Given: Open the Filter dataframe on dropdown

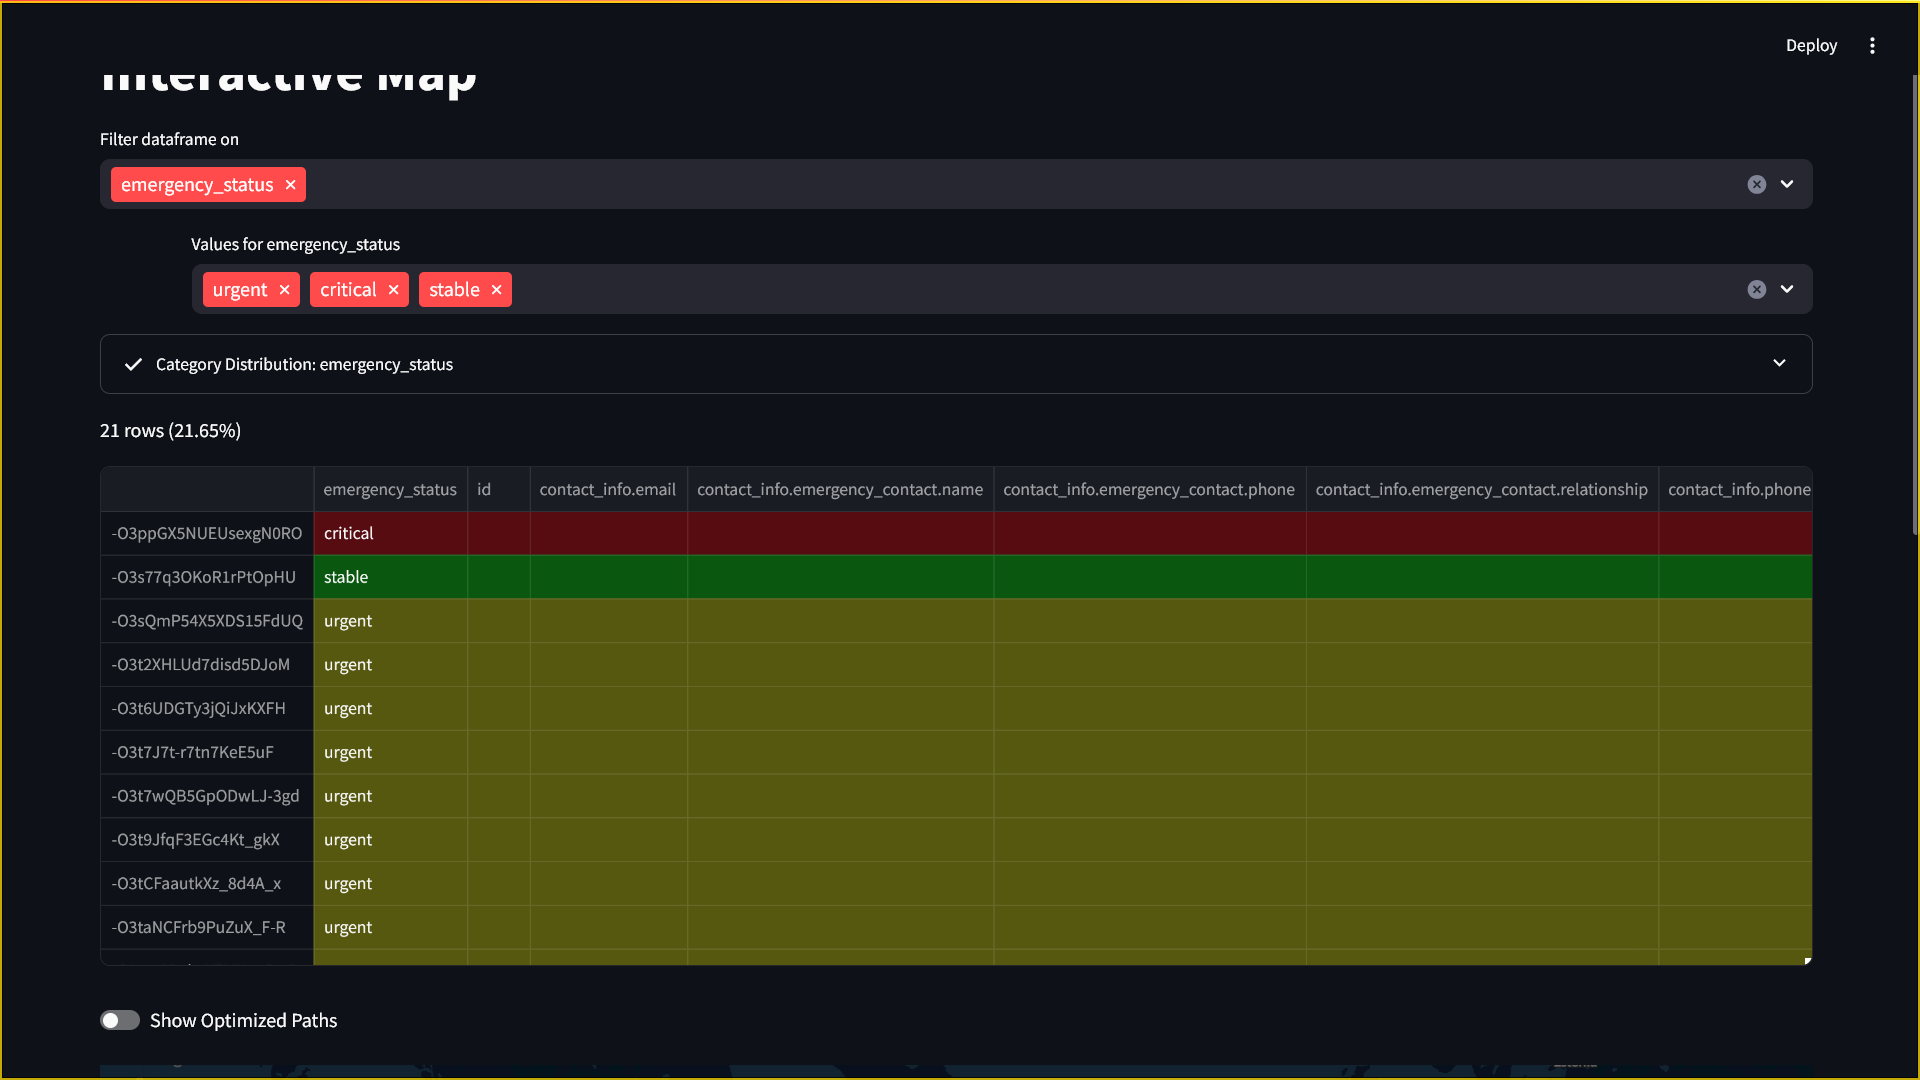Looking at the screenshot, I should tap(1787, 185).
